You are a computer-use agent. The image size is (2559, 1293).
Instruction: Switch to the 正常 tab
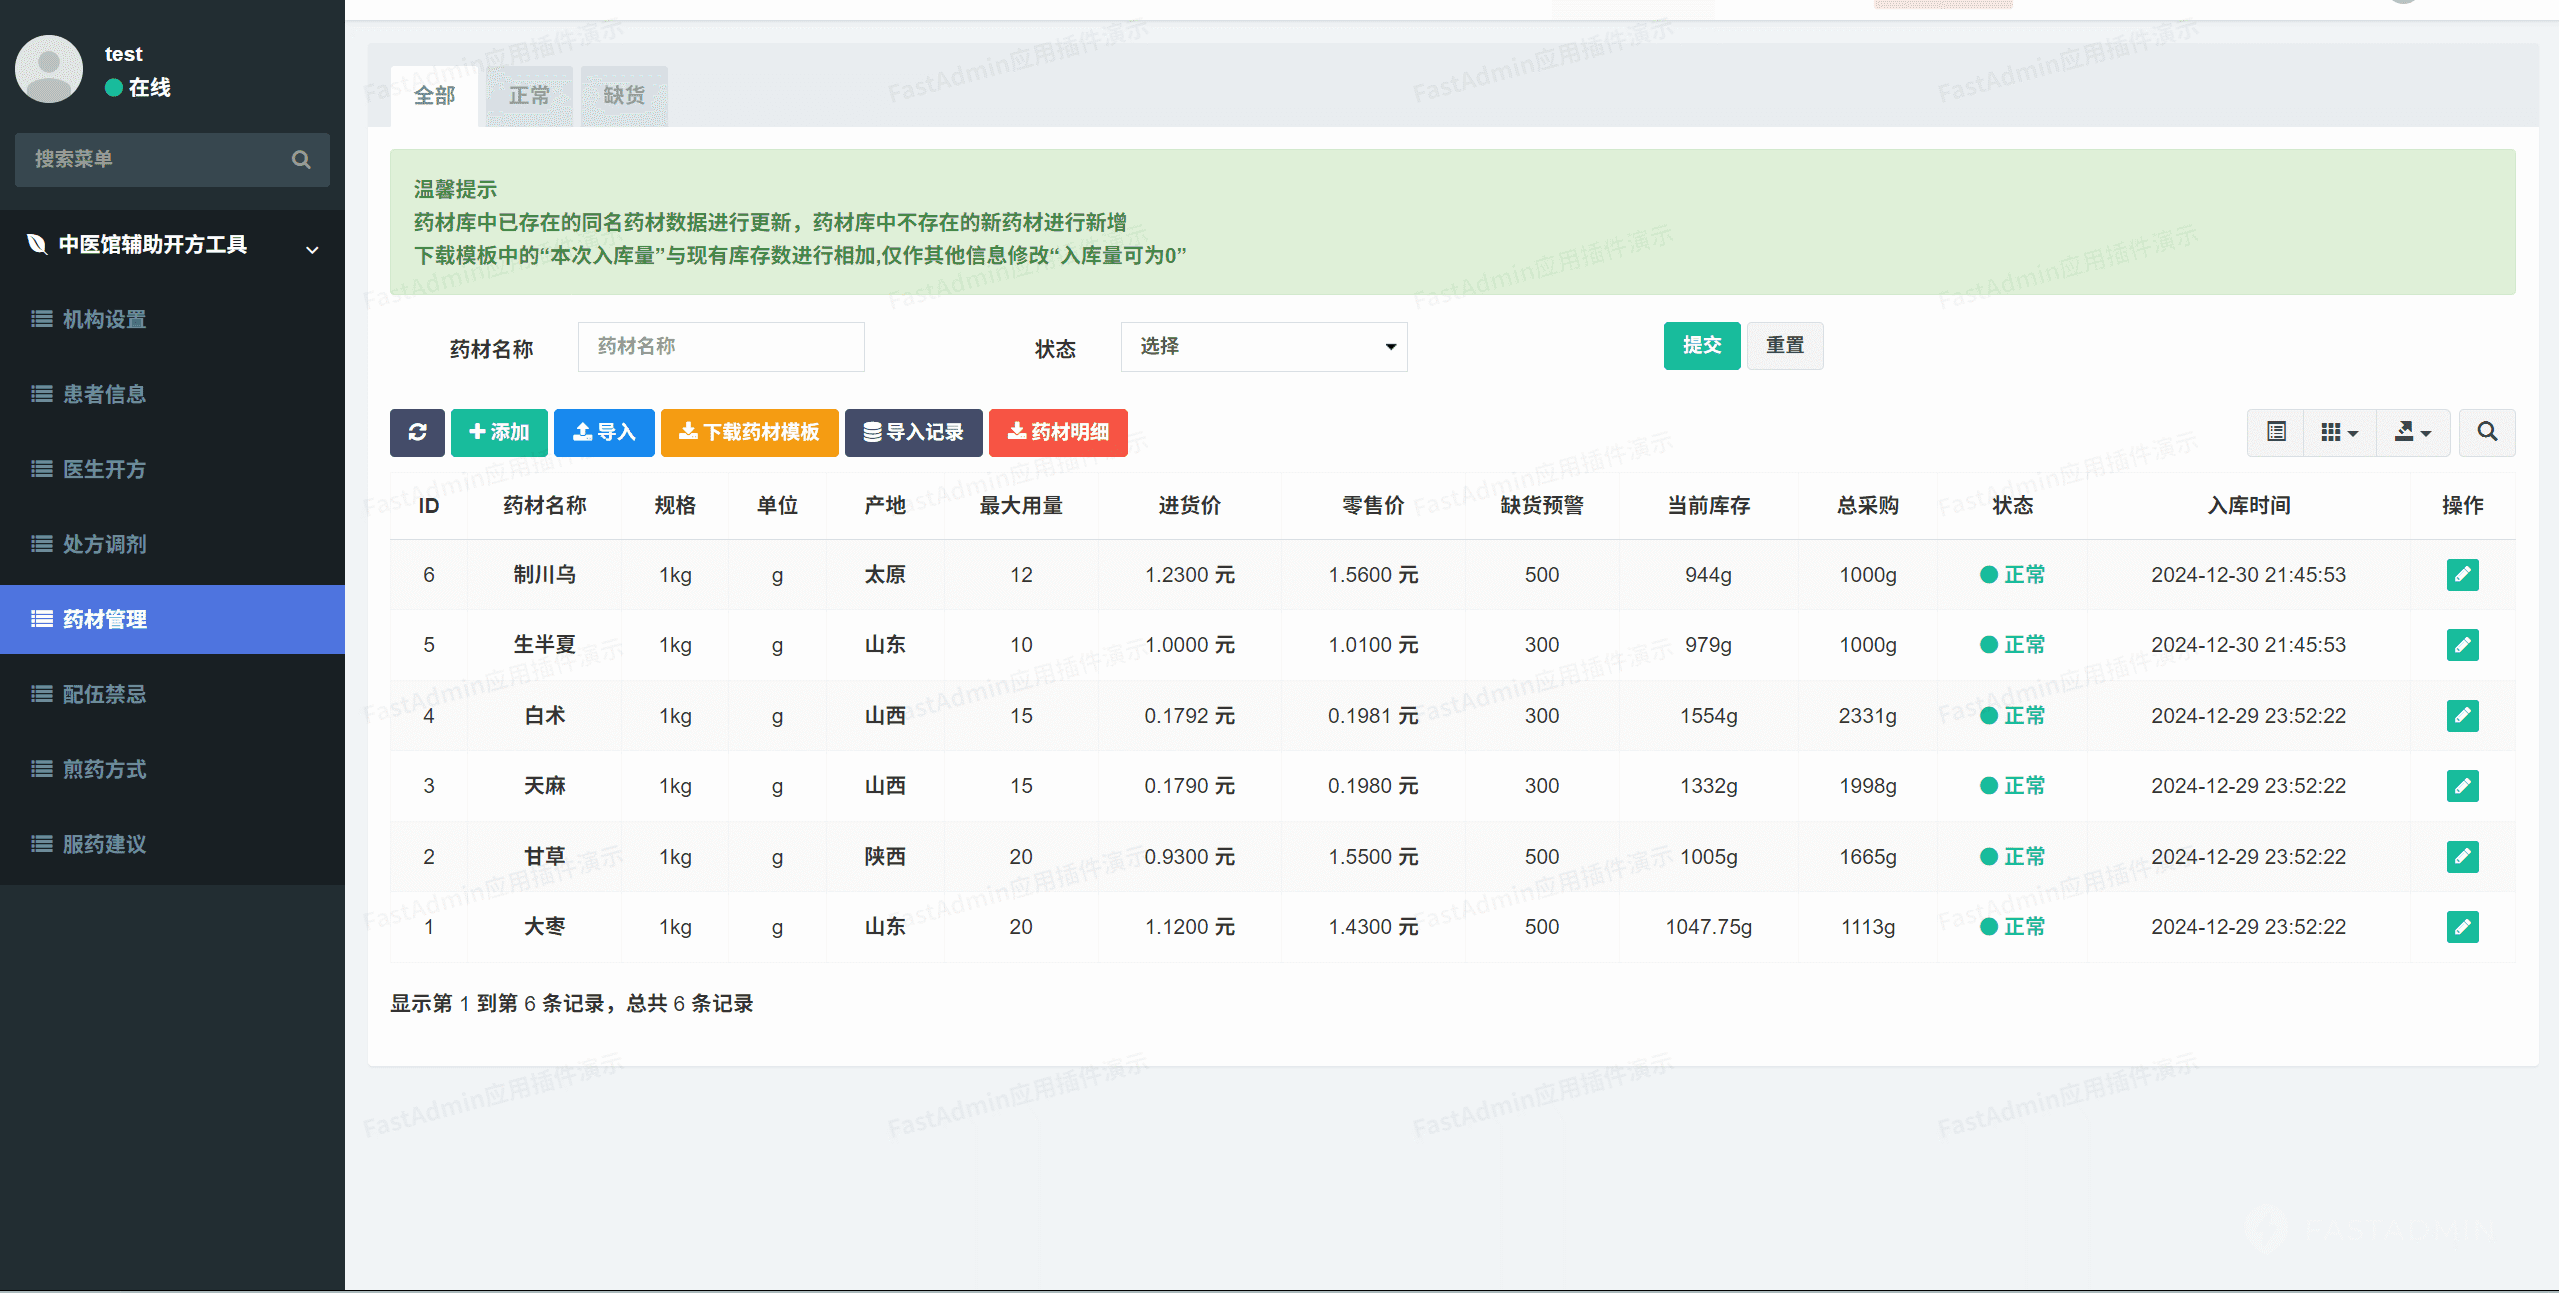[529, 96]
